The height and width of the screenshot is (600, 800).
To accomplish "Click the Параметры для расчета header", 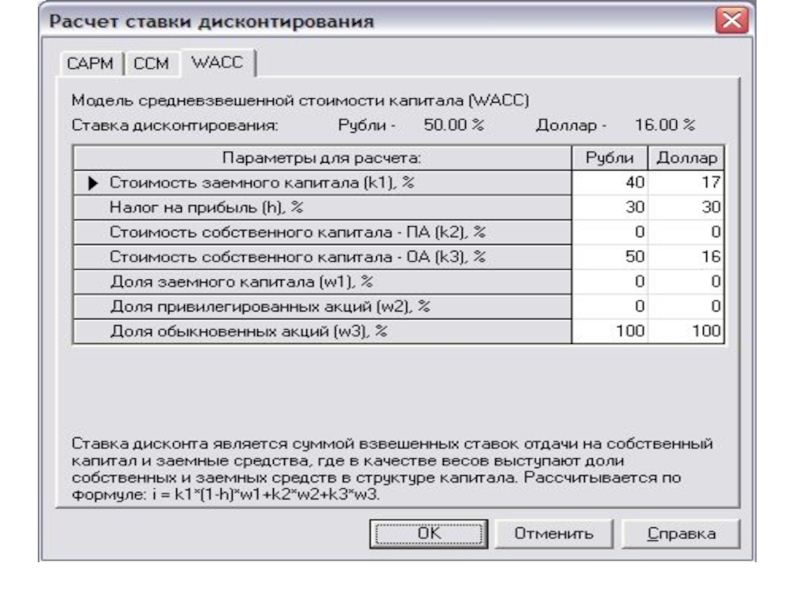I will pyautogui.click(x=322, y=158).
